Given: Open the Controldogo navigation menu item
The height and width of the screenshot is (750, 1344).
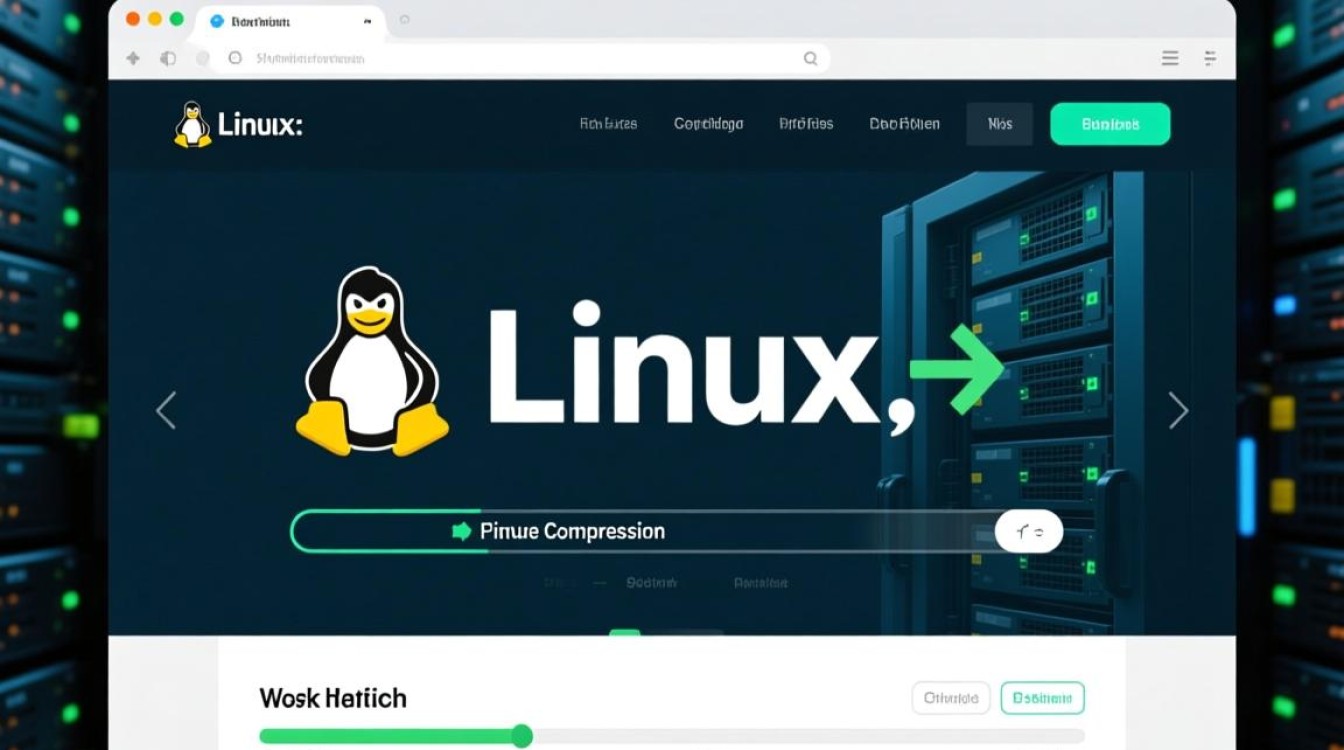Looking at the screenshot, I should click(x=708, y=123).
